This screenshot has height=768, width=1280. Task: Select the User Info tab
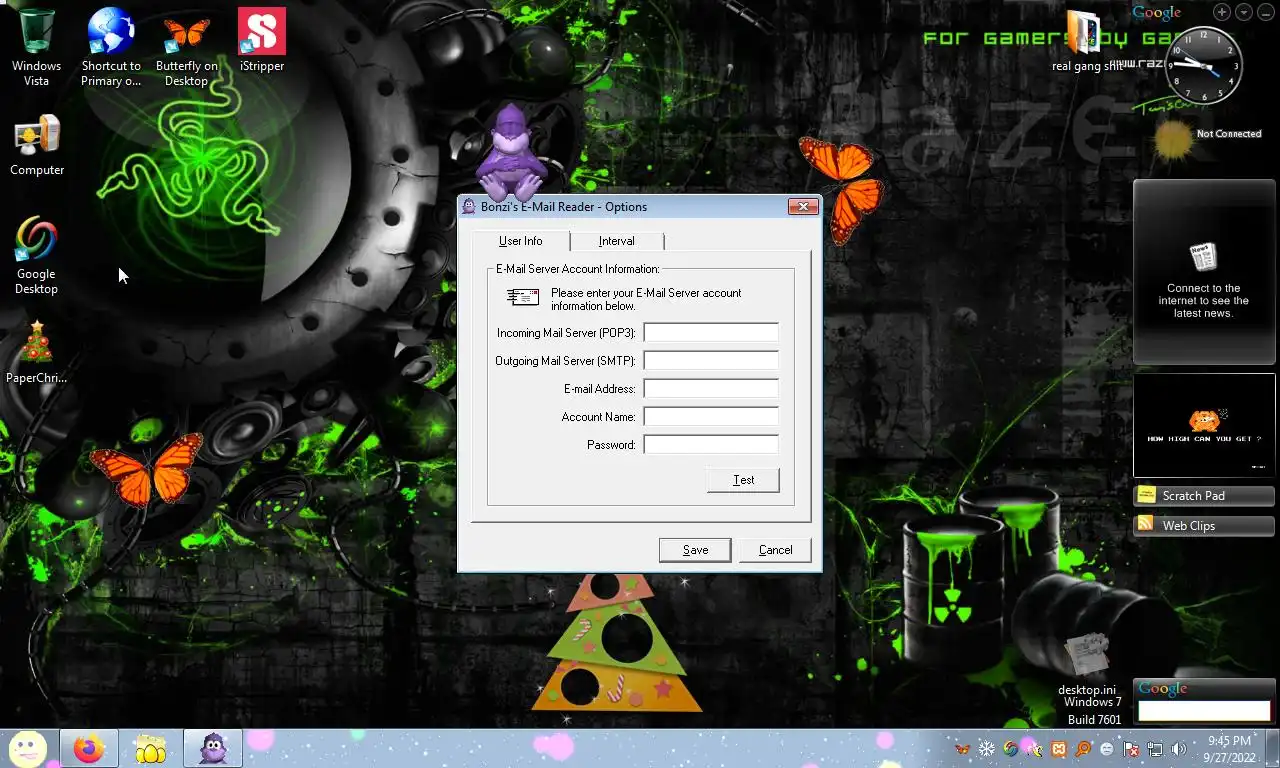tap(520, 241)
